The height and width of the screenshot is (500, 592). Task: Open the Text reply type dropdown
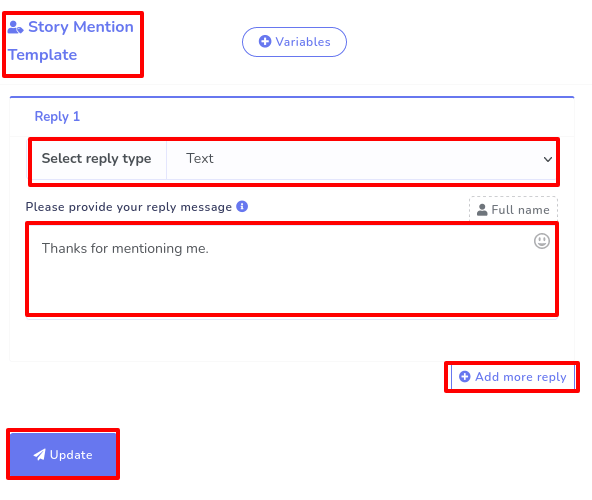click(x=361, y=159)
